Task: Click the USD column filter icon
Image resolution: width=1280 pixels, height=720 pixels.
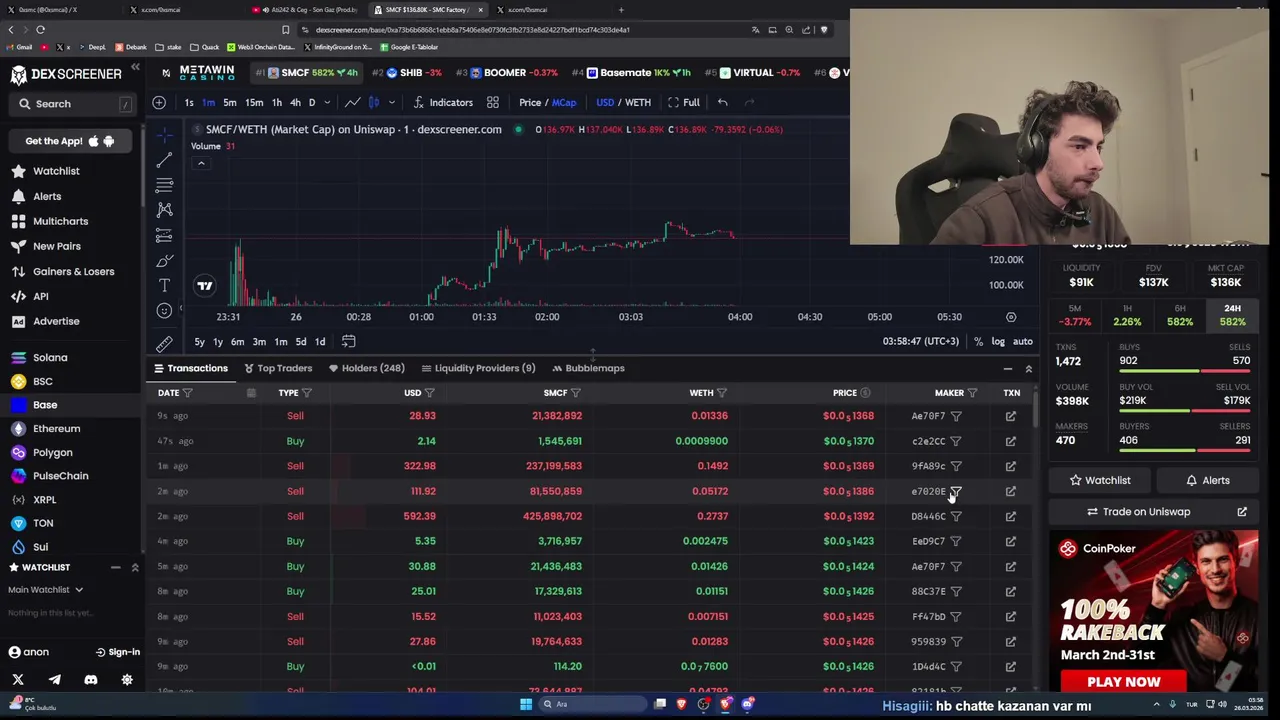Action: [x=429, y=393]
